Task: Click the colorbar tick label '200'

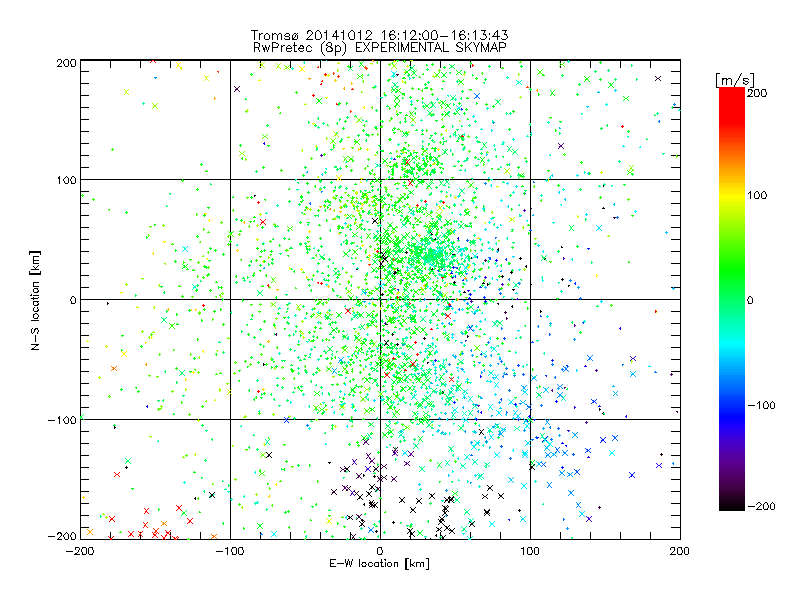Action: click(x=757, y=93)
